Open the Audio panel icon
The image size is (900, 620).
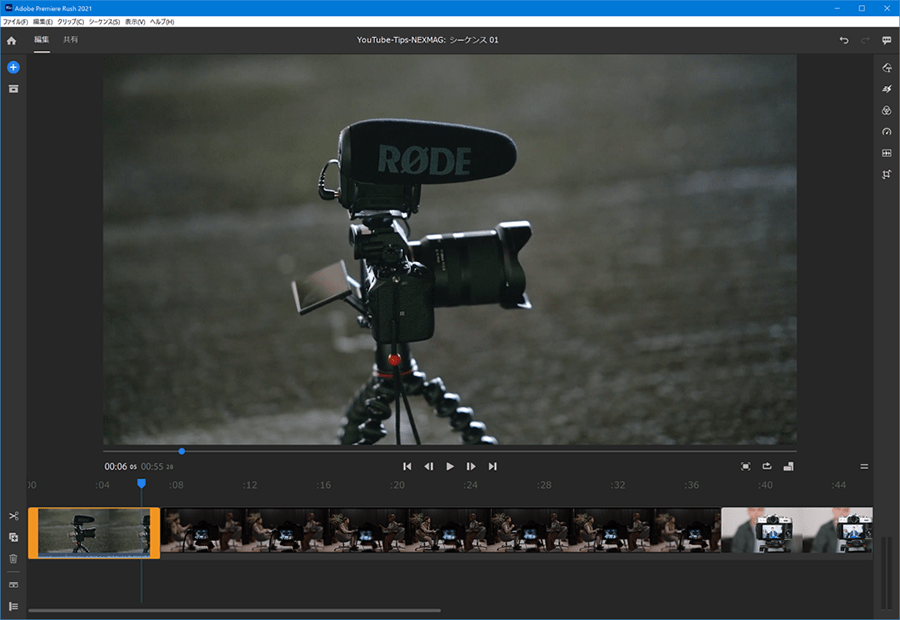[887, 153]
